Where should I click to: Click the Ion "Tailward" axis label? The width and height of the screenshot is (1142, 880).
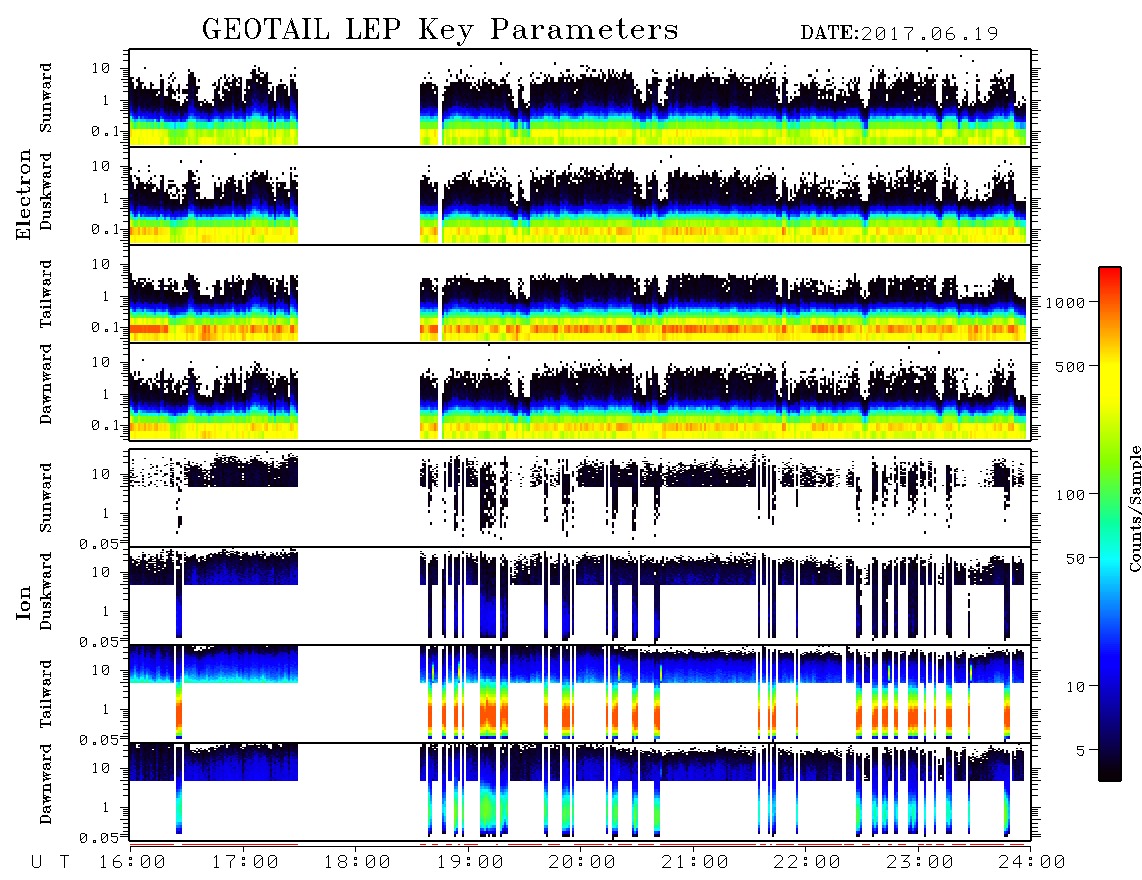[46, 694]
